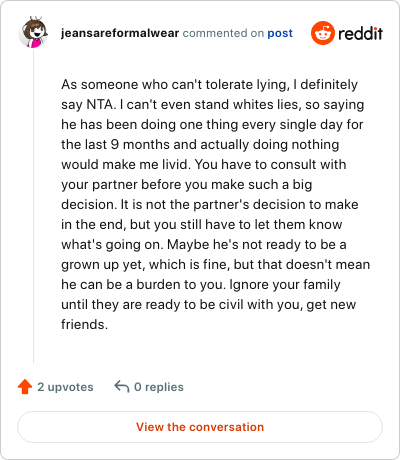Screen dimensions: 400x460
Task: Click the Reddit Snoo logo icon
Action: (x=322, y=33)
